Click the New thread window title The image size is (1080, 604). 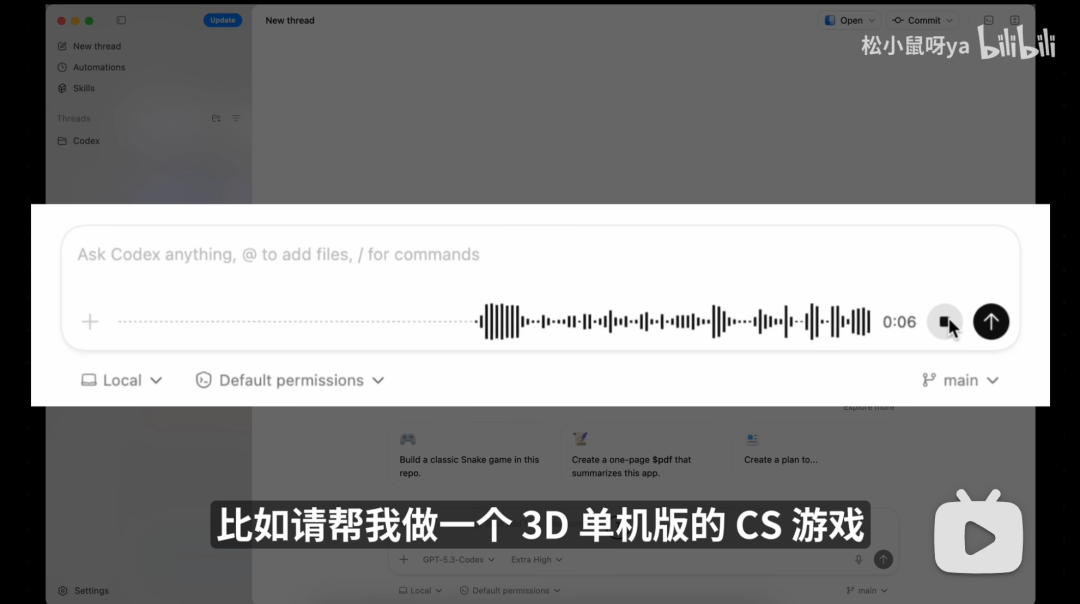[x=290, y=21]
